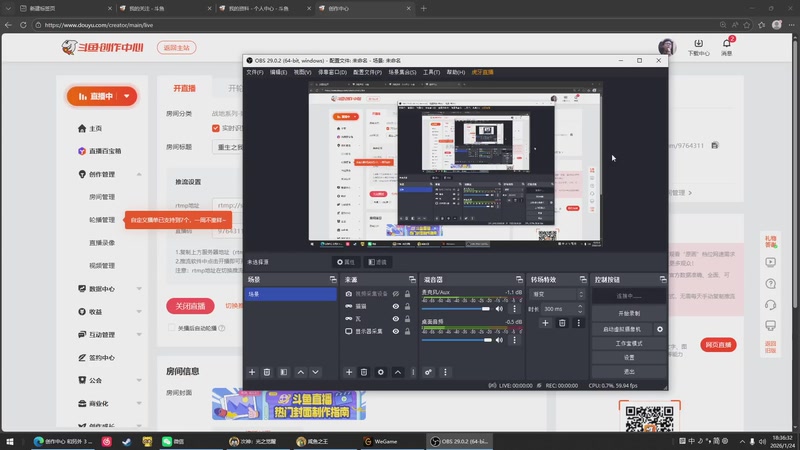Open OBS 编辑(E) menu
This screenshot has height=450, width=800.
click(x=279, y=72)
